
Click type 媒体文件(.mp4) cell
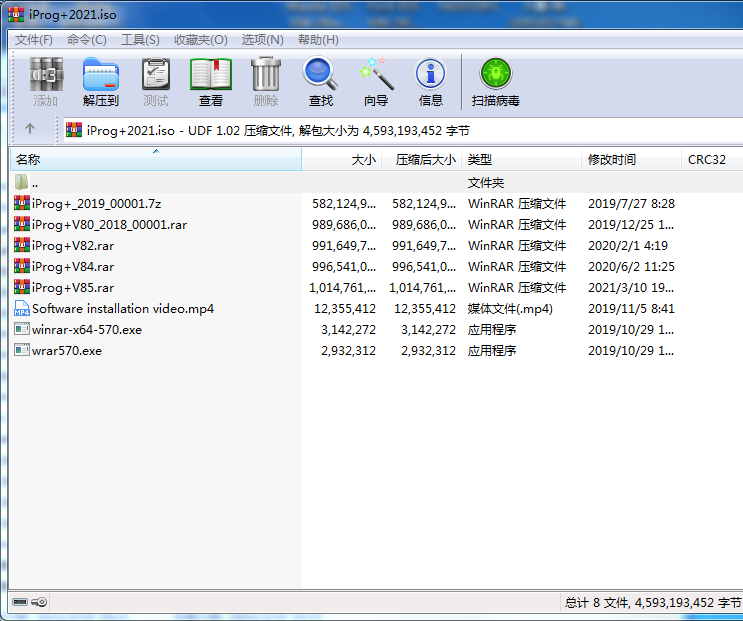(510, 309)
